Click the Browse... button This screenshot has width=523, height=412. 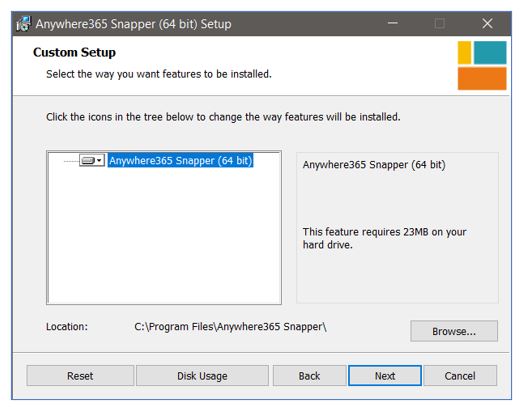click(454, 331)
